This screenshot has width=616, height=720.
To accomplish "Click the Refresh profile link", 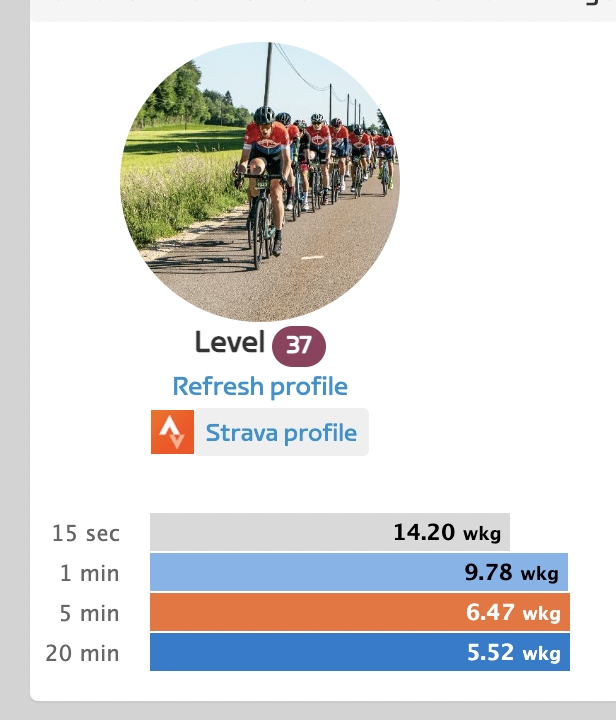I will 260,386.
